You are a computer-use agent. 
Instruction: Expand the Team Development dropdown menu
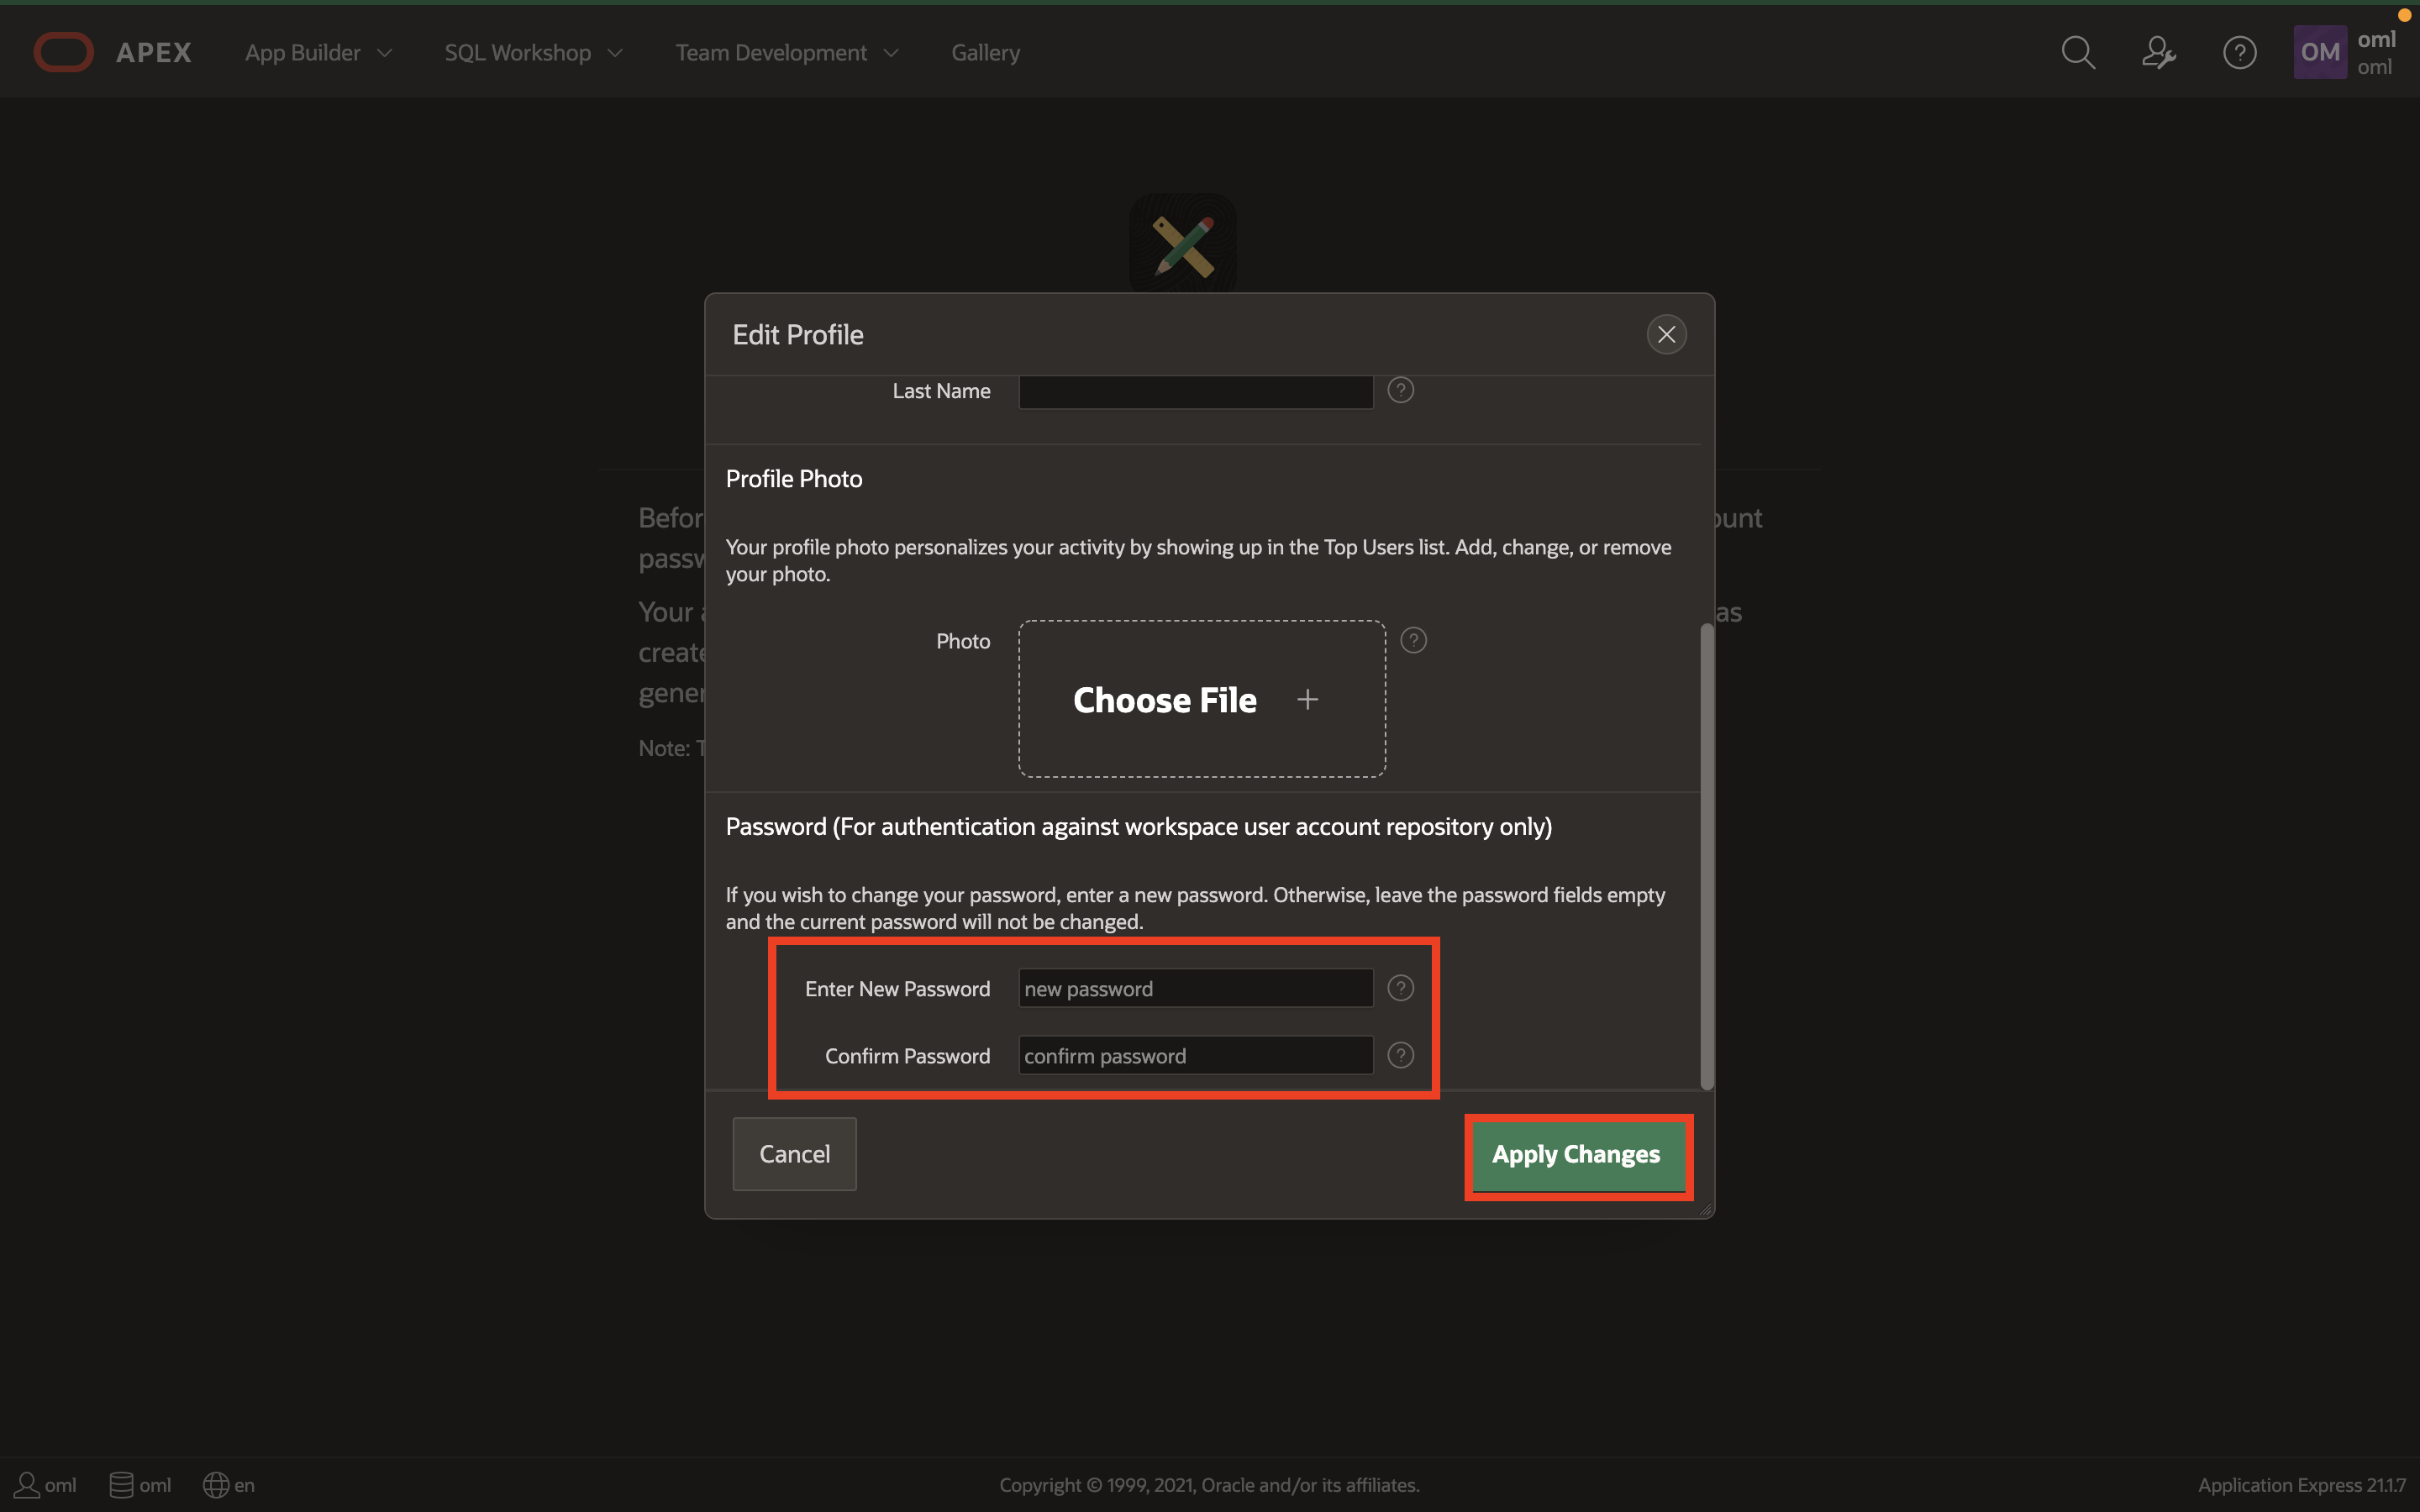(786, 52)
